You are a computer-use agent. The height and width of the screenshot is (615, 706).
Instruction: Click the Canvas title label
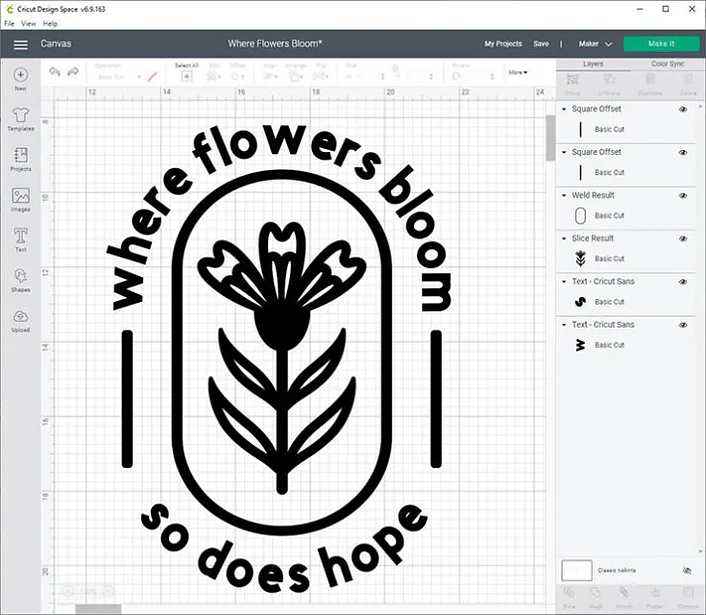56,44
